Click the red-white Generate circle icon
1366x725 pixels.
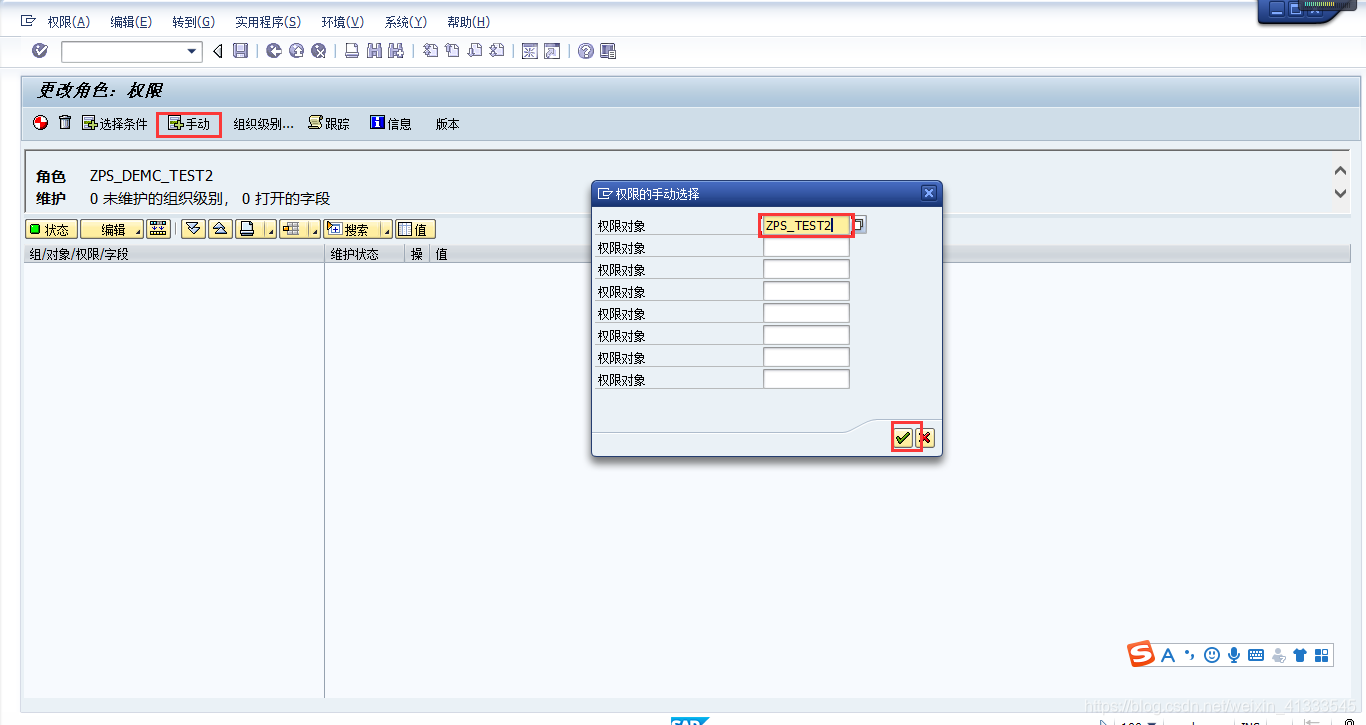point(41,123)
